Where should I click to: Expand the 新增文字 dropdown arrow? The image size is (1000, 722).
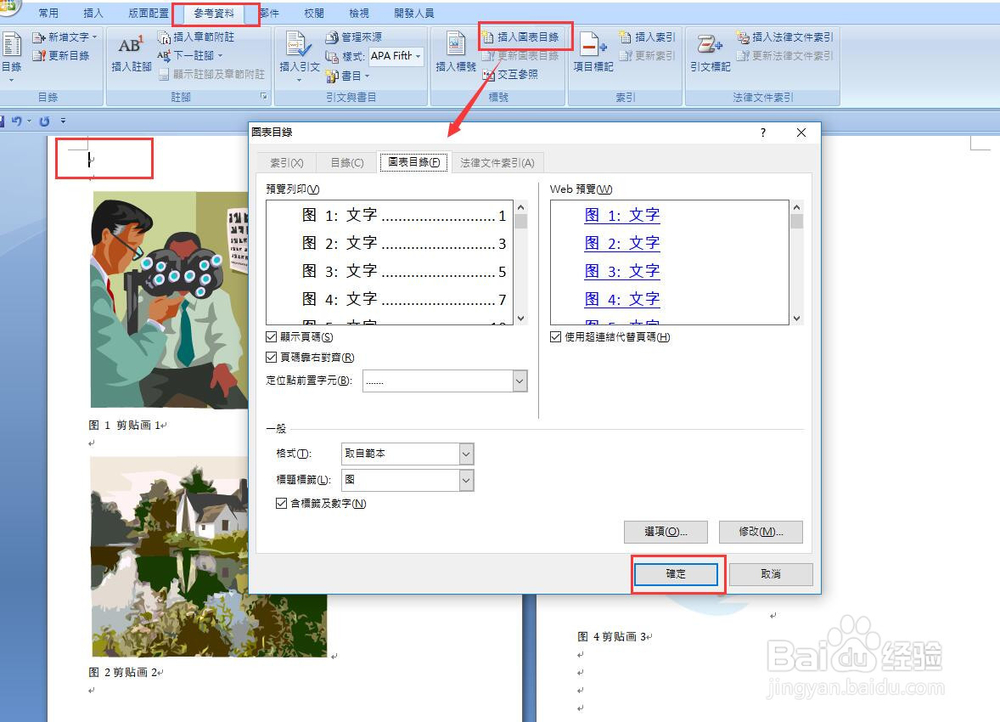point(94,37)
